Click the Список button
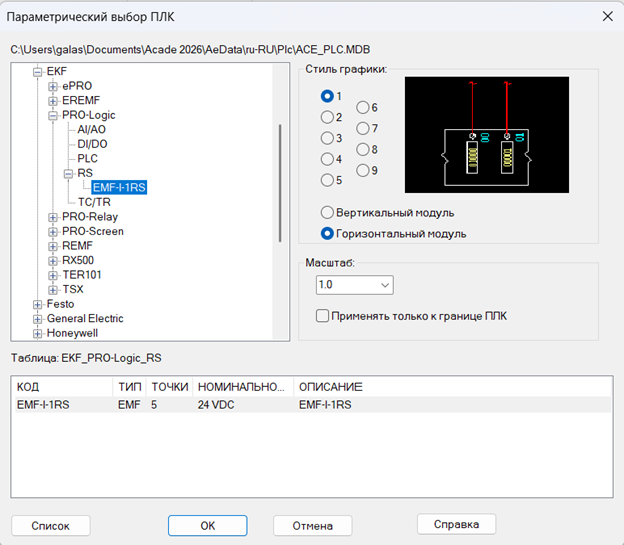624x545 pixels. (51, 526)
